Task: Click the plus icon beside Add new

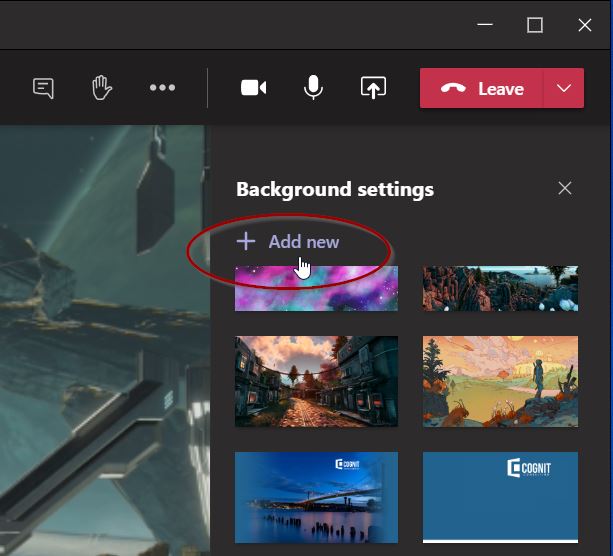Action: tap(246, 242)
